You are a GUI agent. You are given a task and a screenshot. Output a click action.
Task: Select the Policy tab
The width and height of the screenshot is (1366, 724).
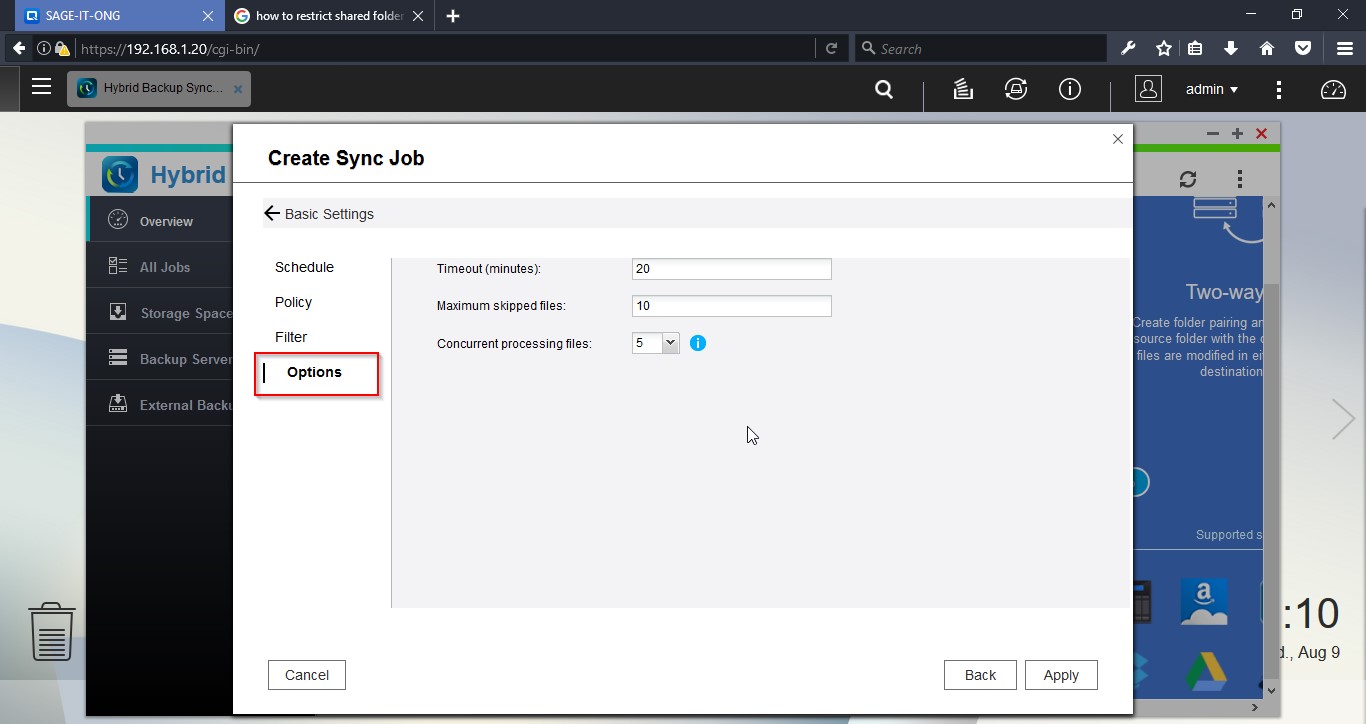coord(293,302)
